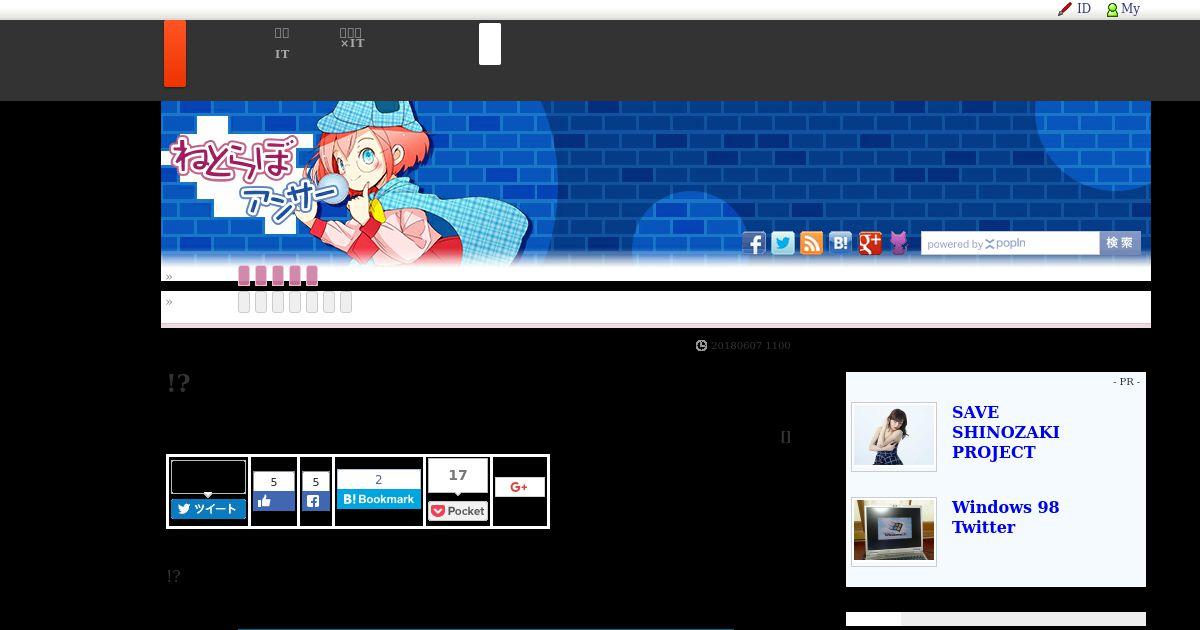Click the Hatena bookmark count showing 2

pyautogui.click(x=379, y=480)
